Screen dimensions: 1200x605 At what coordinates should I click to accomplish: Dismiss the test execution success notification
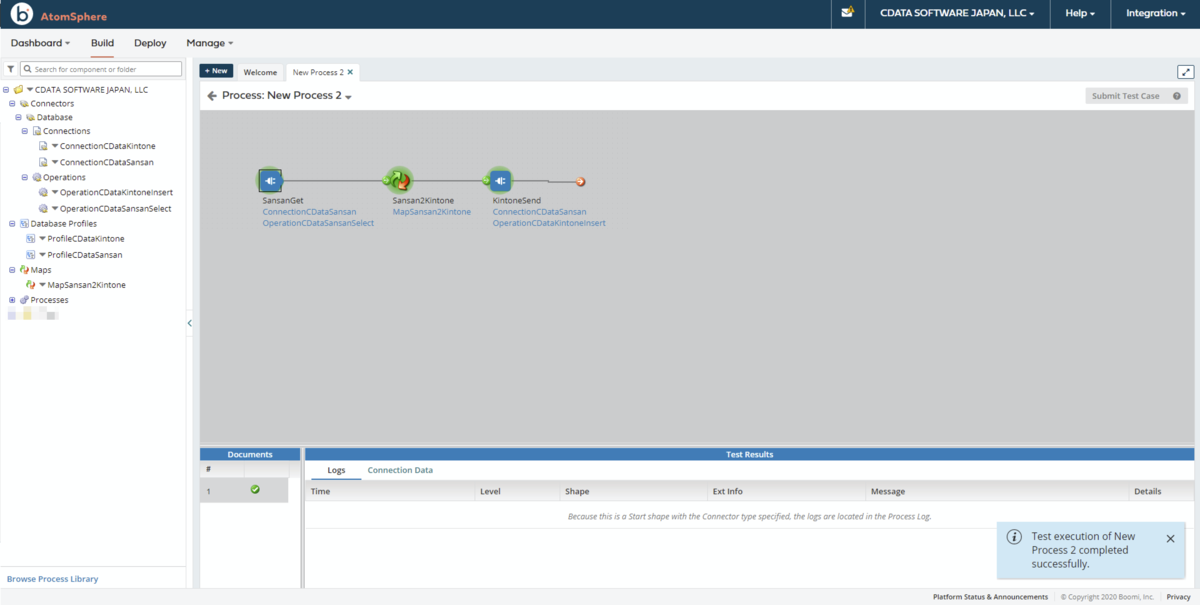1171,539
